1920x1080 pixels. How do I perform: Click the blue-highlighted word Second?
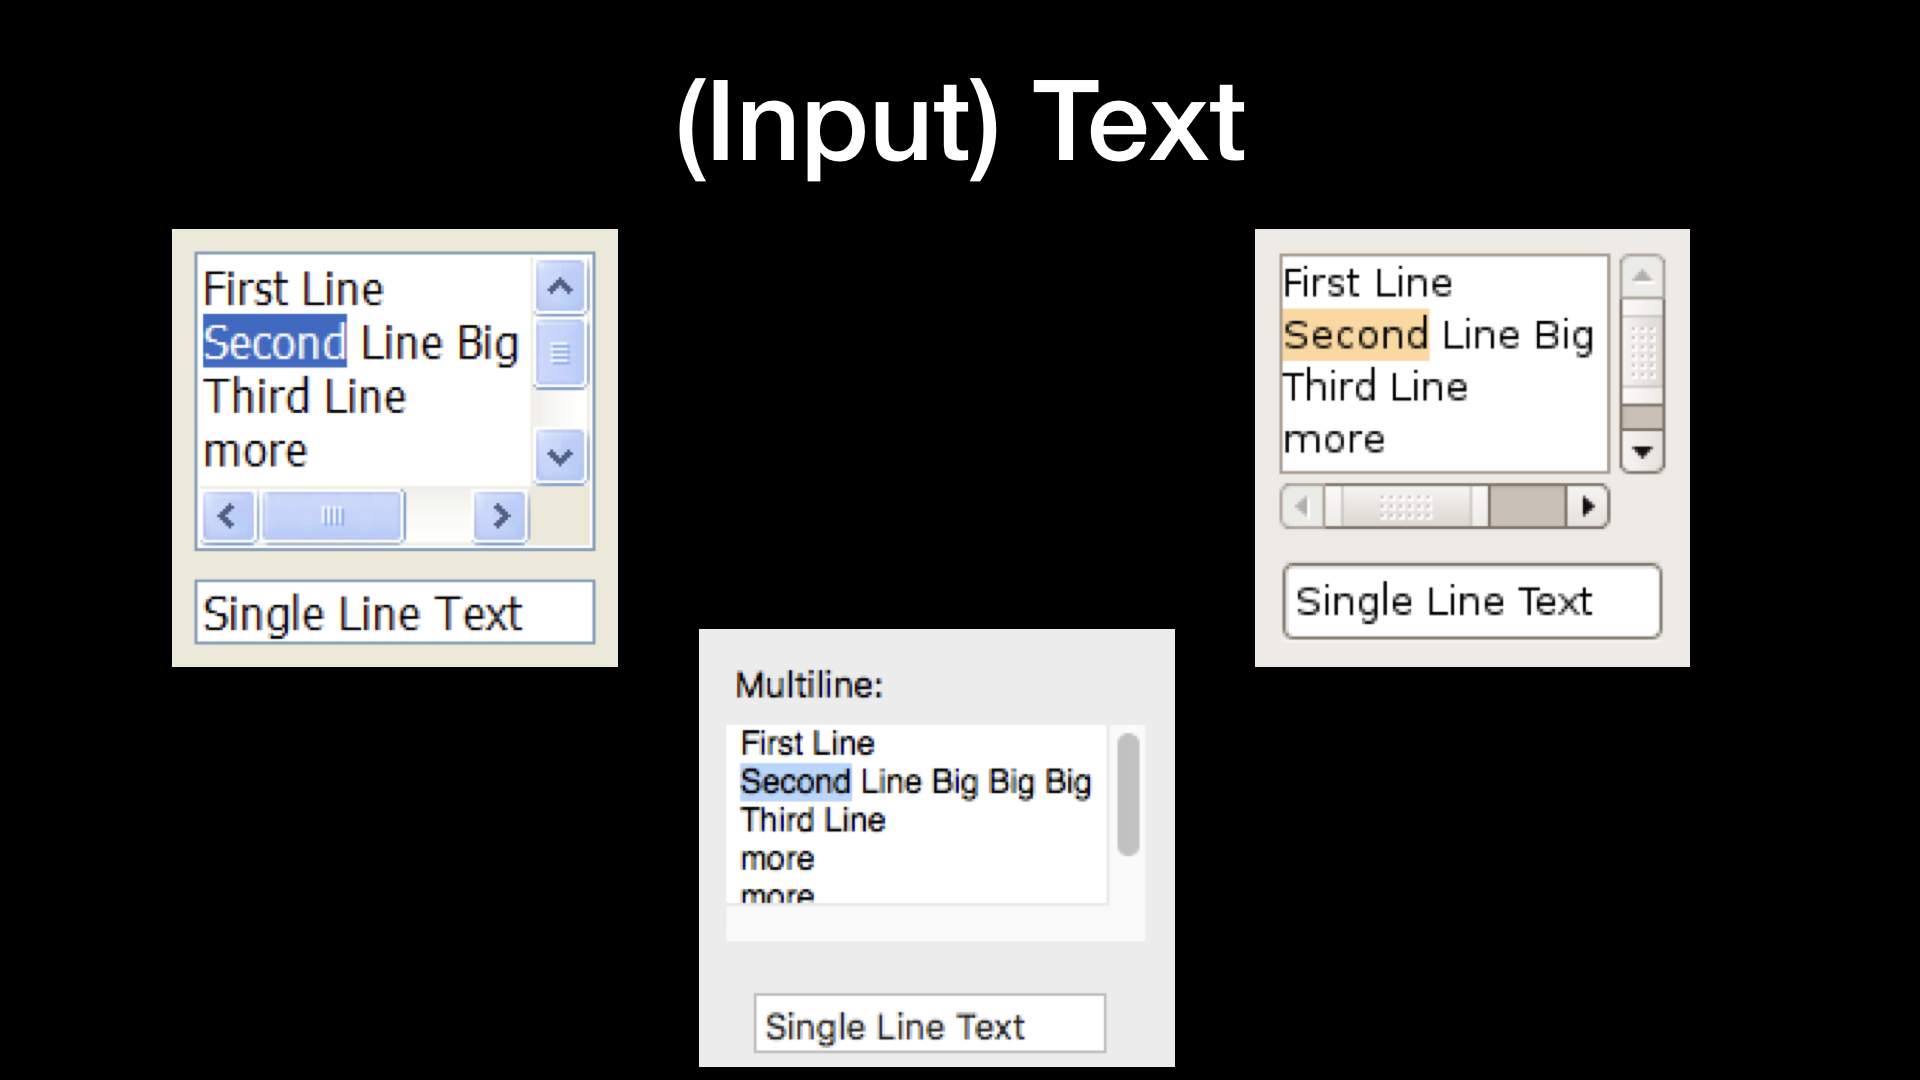click(275, 342)
